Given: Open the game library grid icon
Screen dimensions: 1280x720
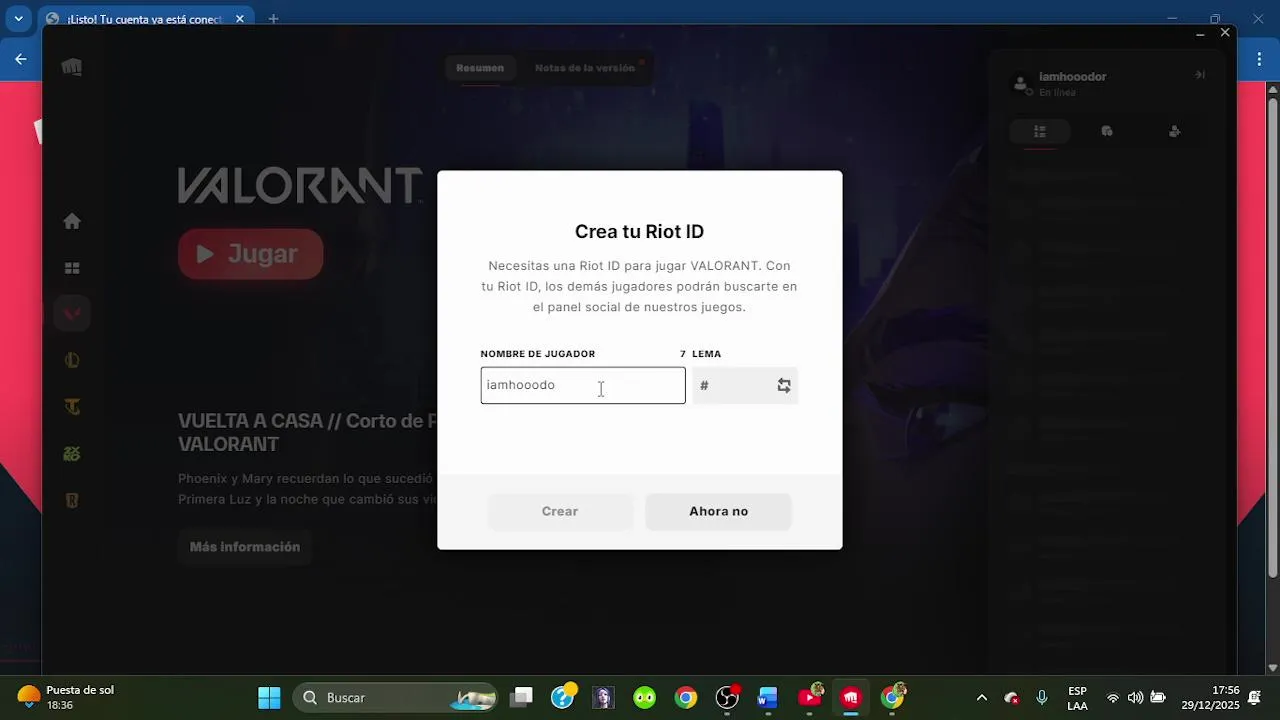Looking at the screenshot, I should [x=72, y=268].
